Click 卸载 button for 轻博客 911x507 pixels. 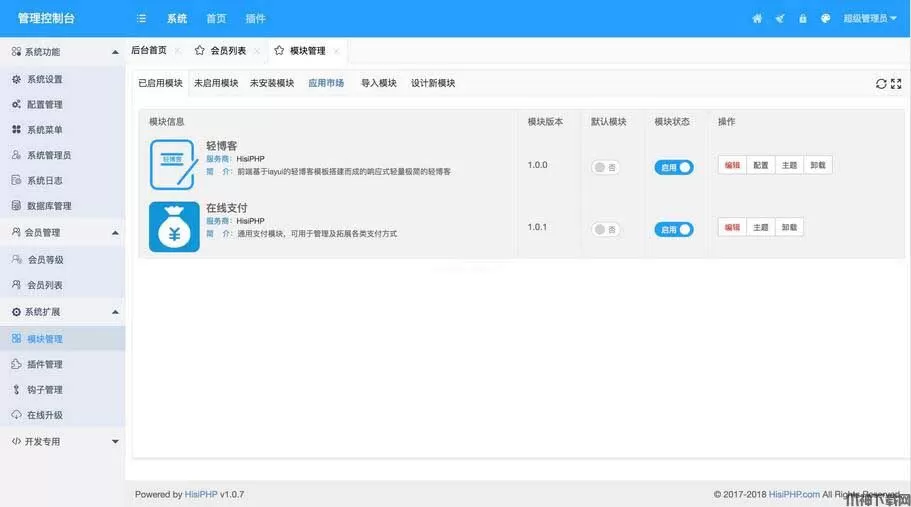pyautogui.click(x=818, y=165)
